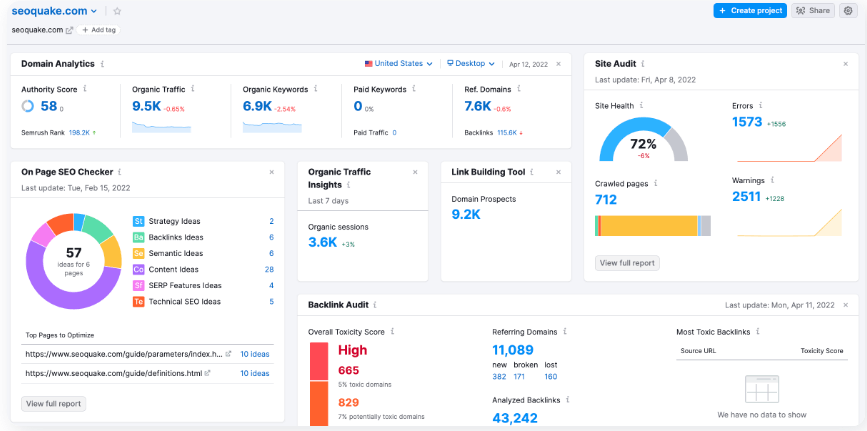Open the Backlinks 115.6K value
The image size is (867, 431).
pyautogui.click(x=507, y=133)
